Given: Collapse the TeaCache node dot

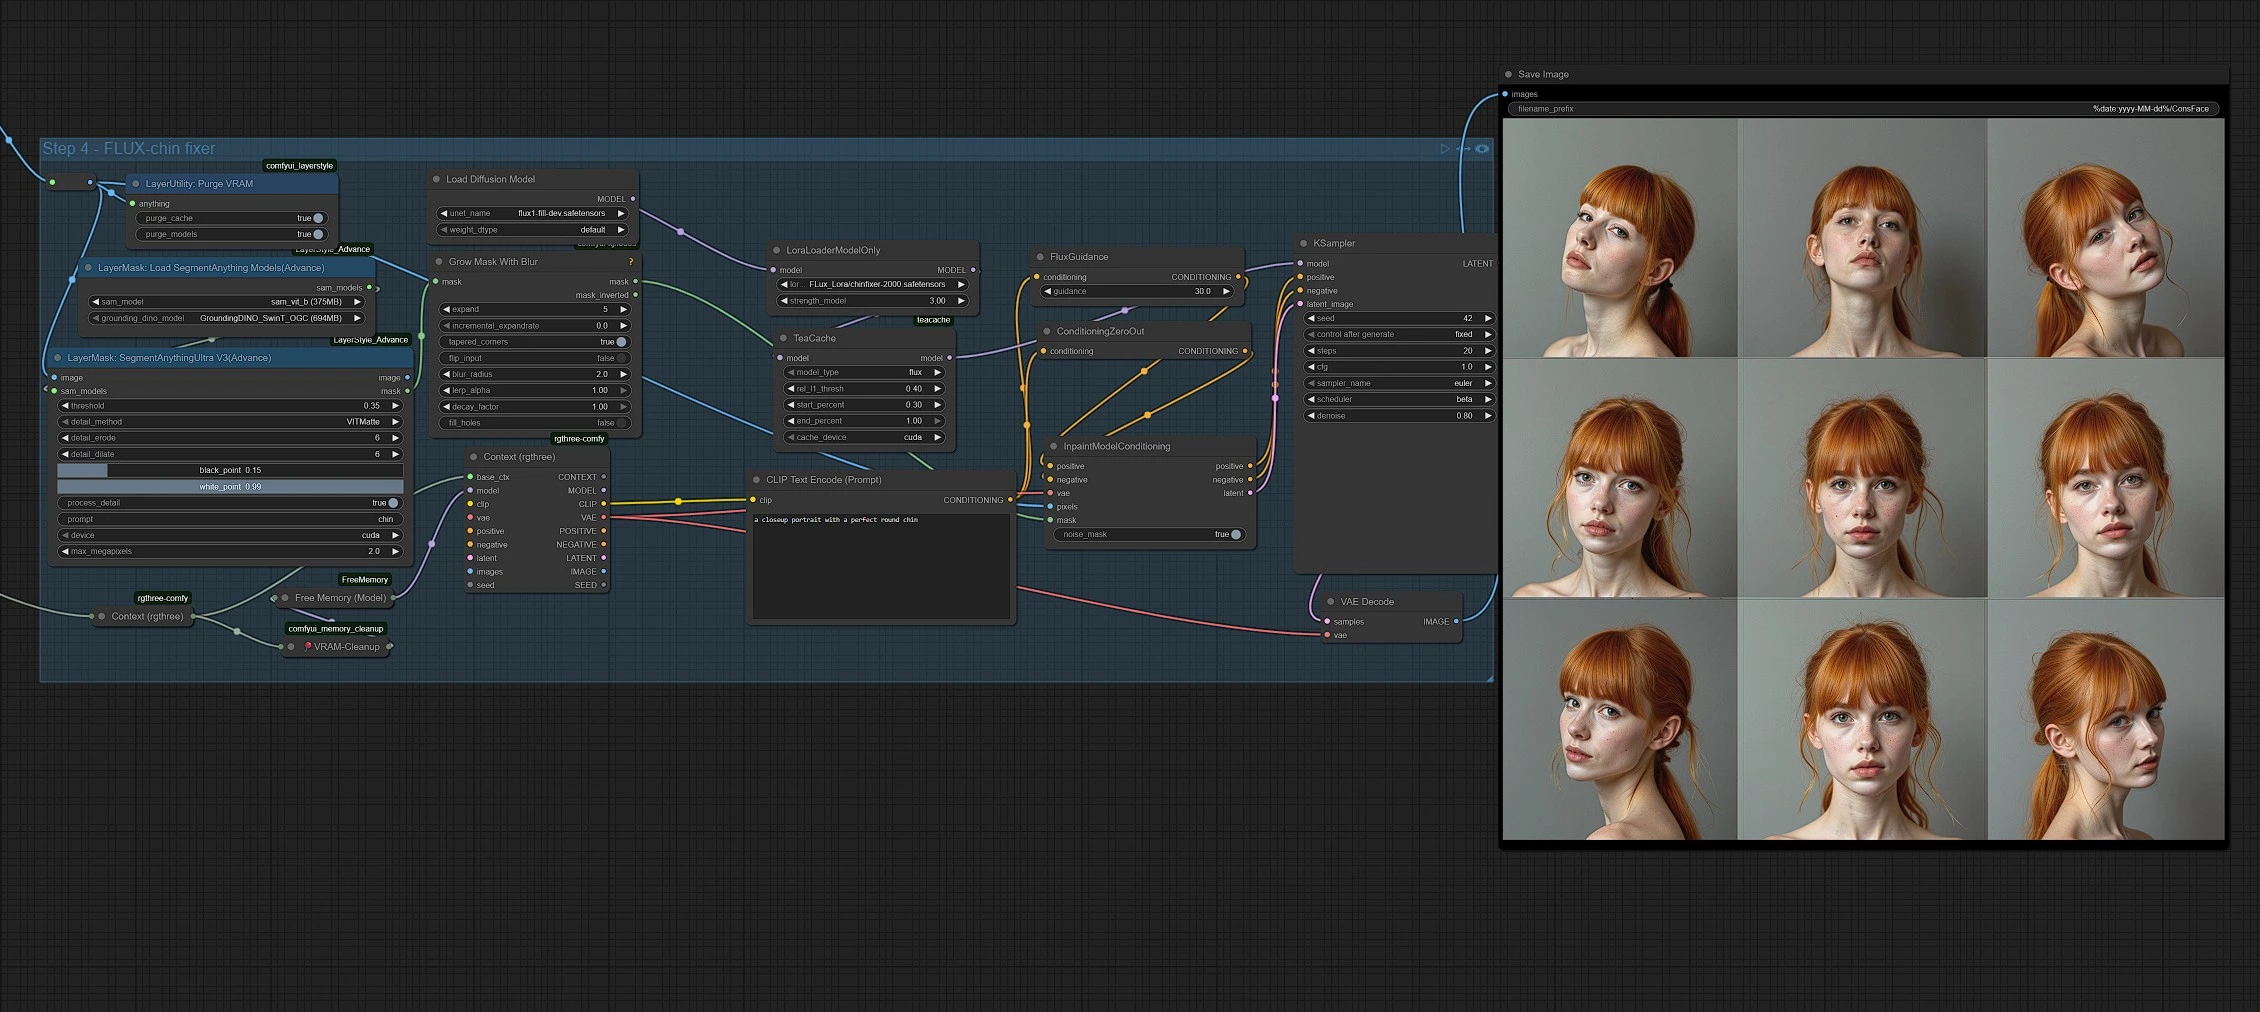Looking at the screenshot, I should 783,338.
